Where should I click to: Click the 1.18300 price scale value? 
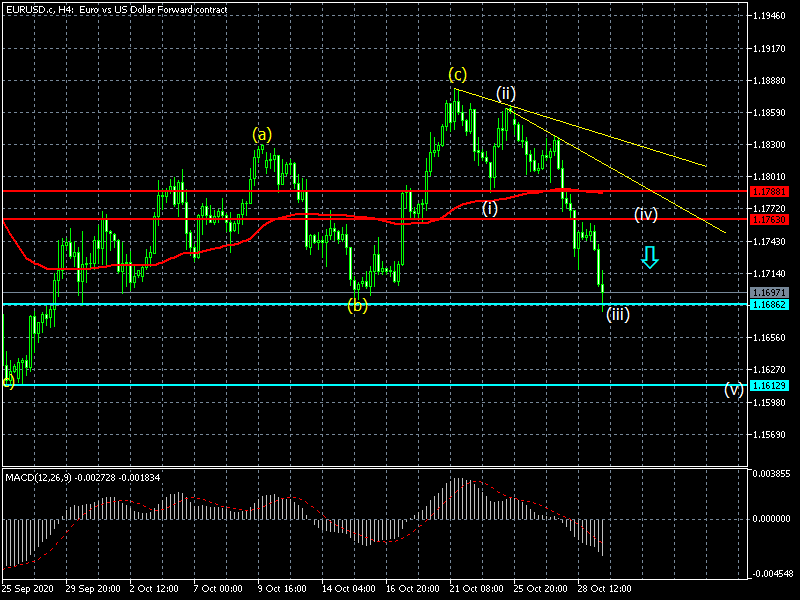pos(769,145)
